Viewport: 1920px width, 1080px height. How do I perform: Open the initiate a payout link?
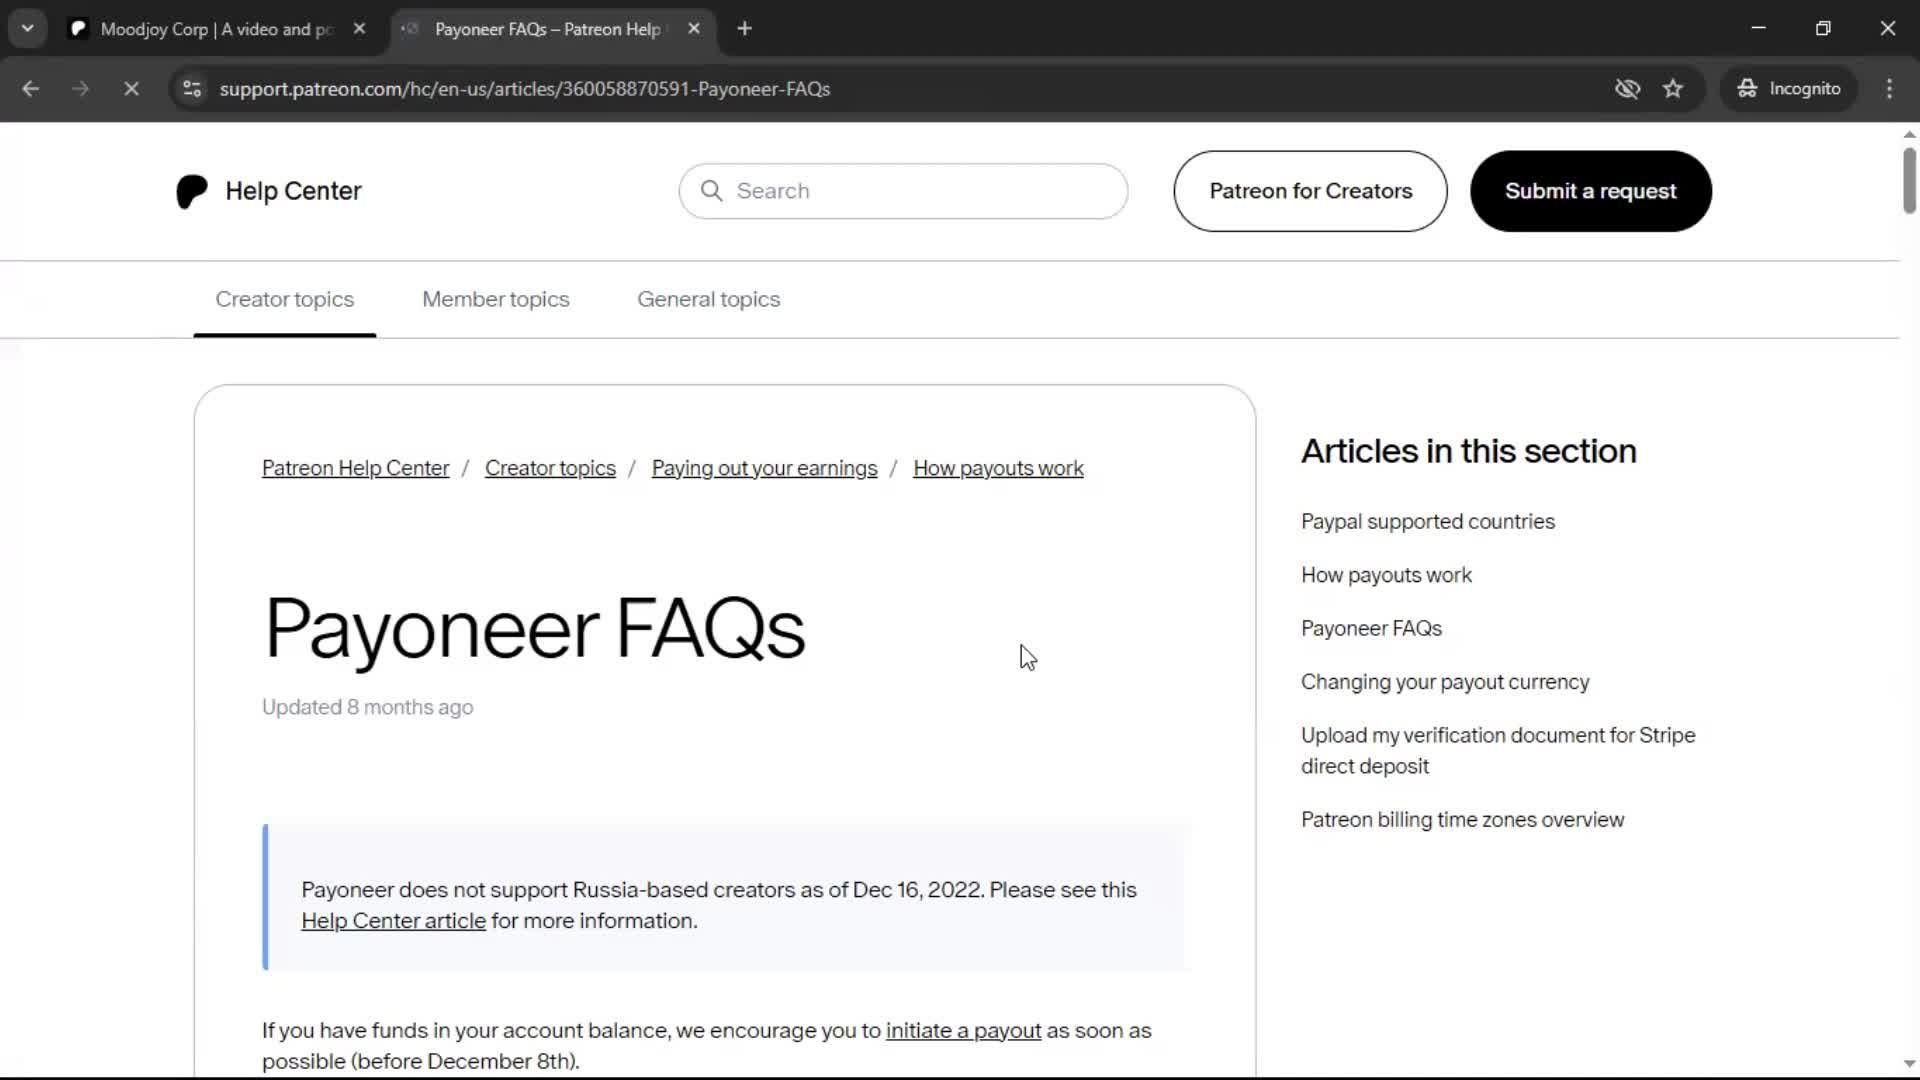click(x=963, y=1030)
